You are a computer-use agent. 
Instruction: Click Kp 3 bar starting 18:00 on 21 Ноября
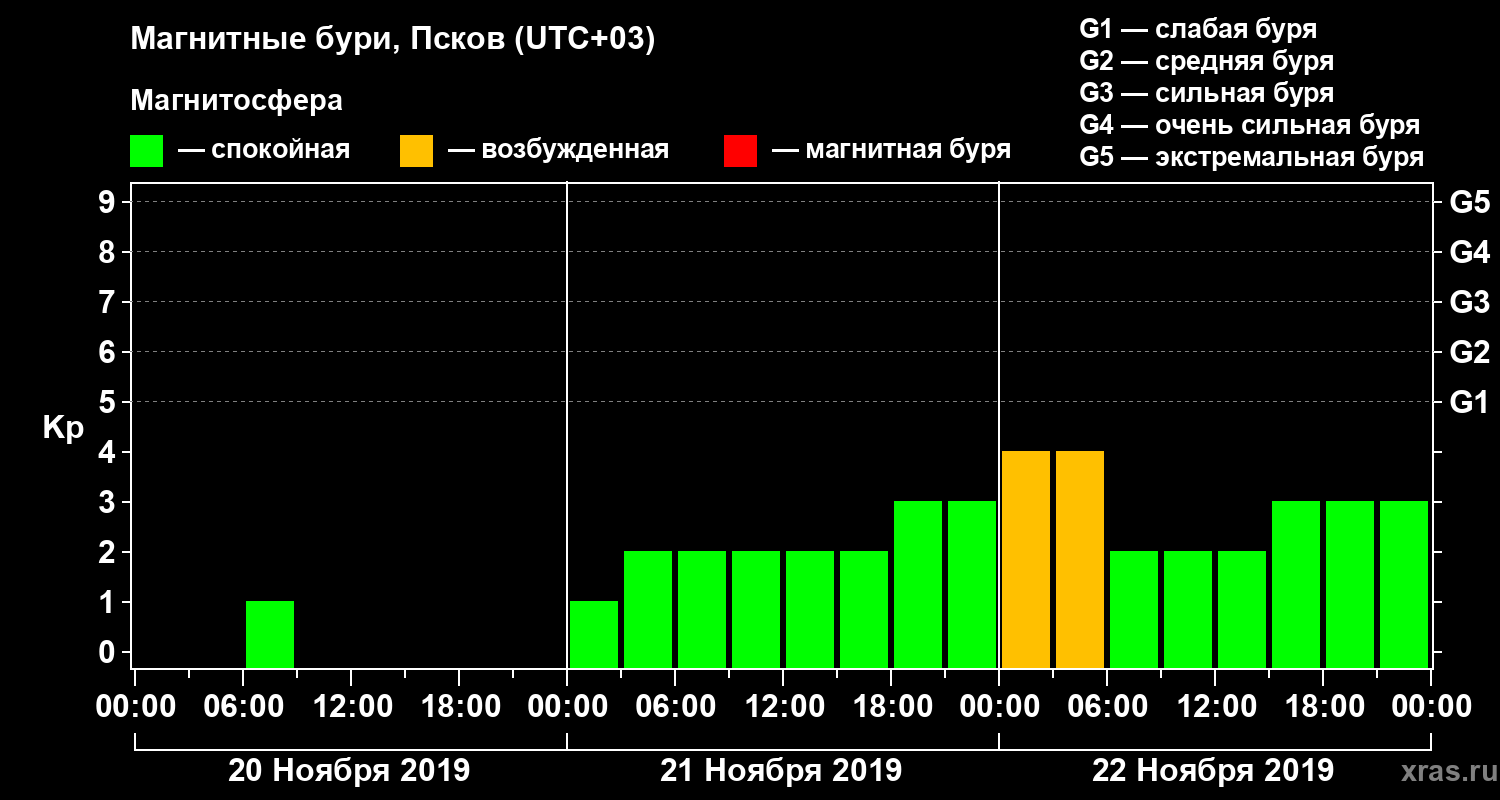coord(918,584)
